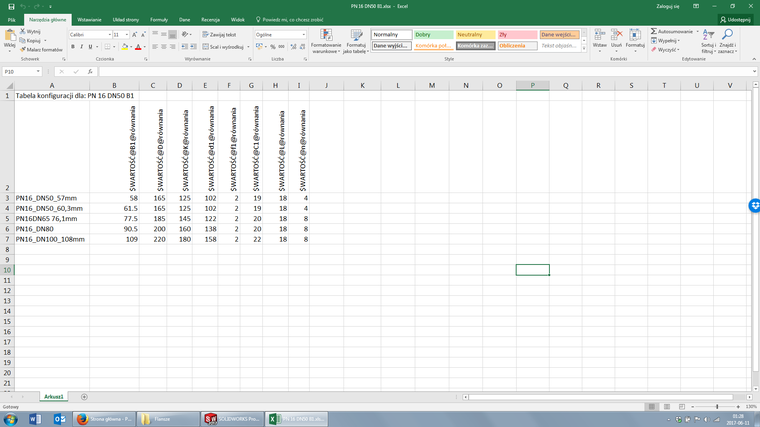Toggle Zawijaj tekst wrap text
Image resolution: width=760 pixels, height=427 pixels.
coord(219,34)
